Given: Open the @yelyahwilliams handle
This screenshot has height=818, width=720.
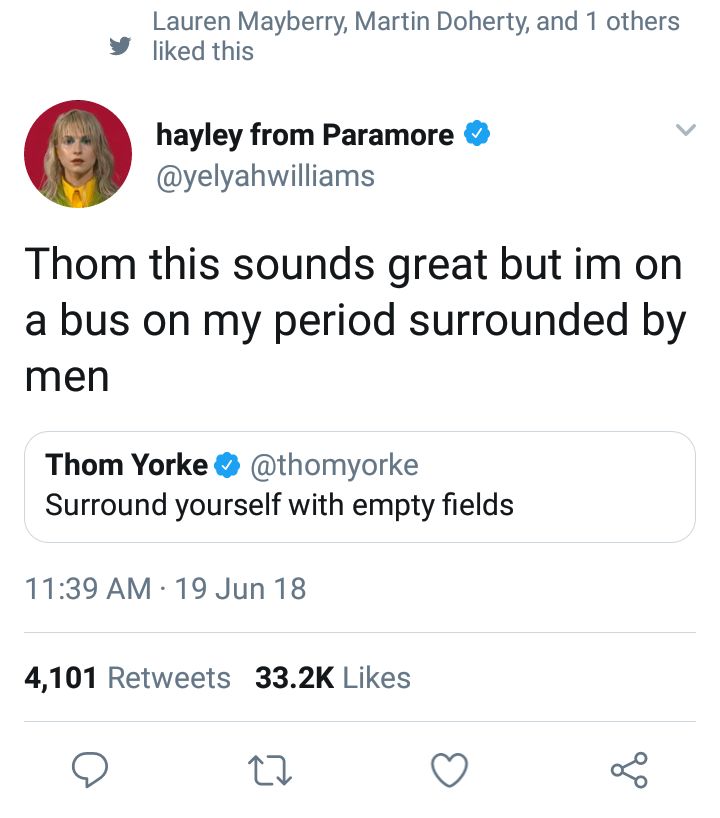Looking at the screenshot, I should [x=265, y=176].
